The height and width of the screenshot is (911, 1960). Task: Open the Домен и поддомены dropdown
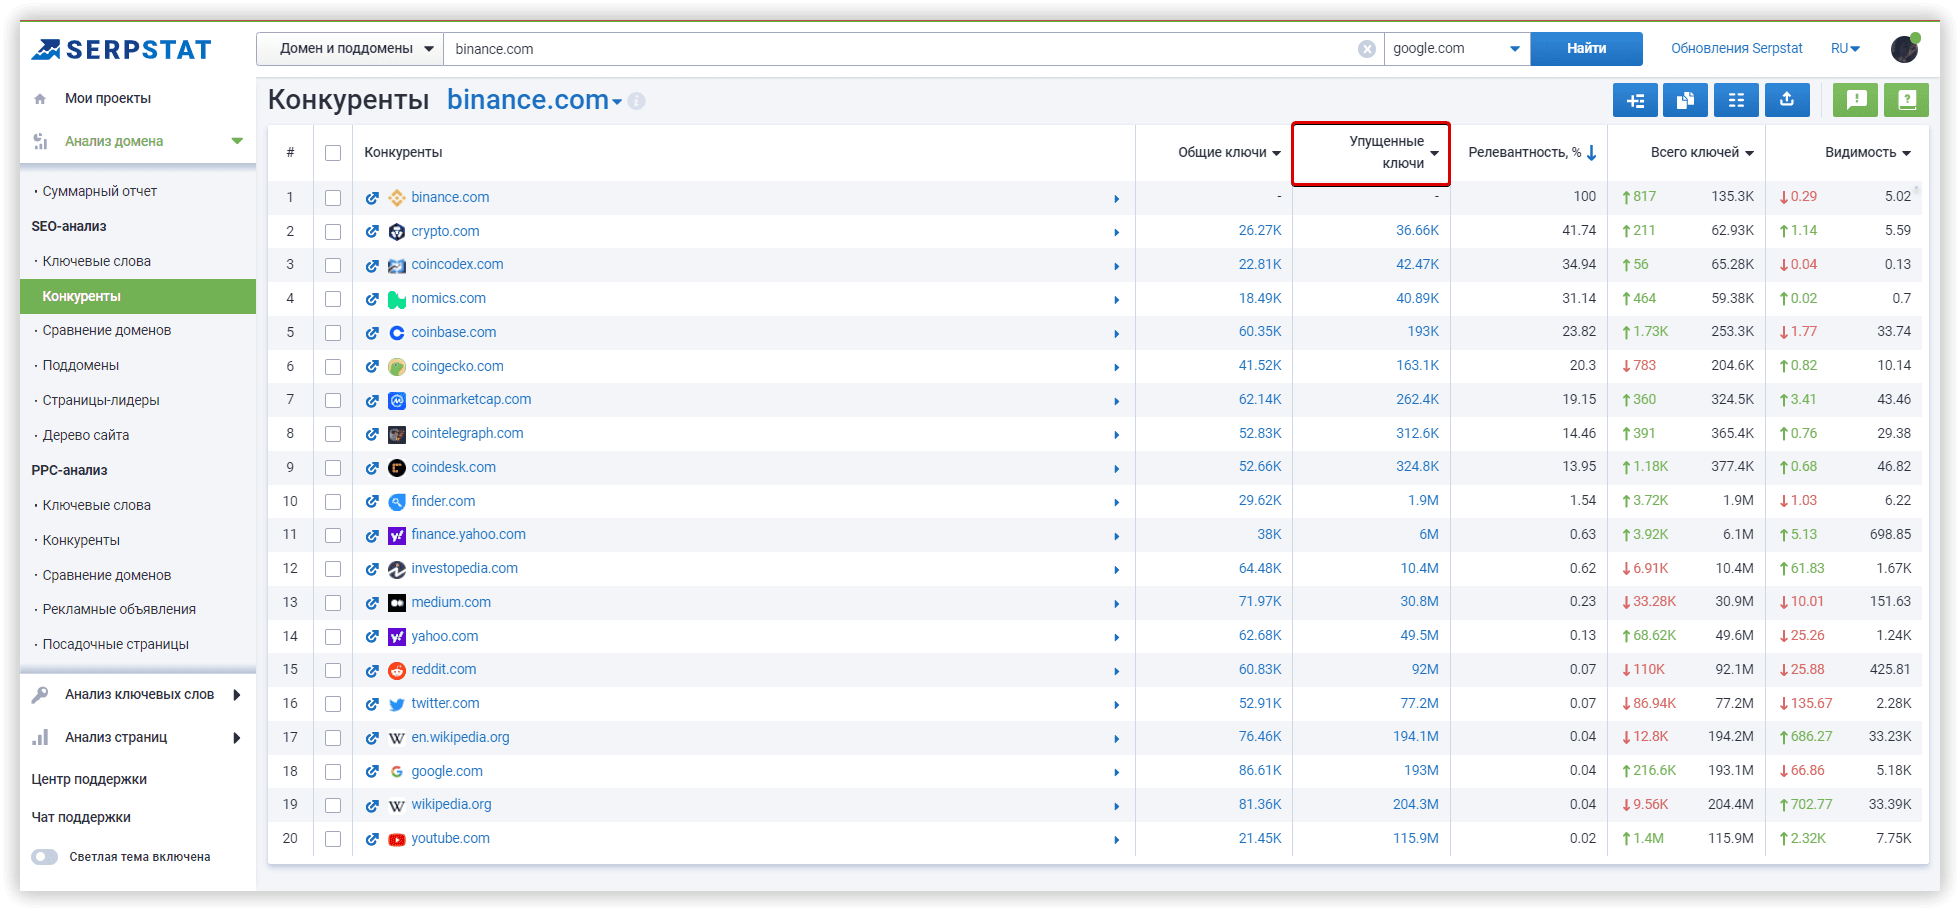click(x=350, y=49)
